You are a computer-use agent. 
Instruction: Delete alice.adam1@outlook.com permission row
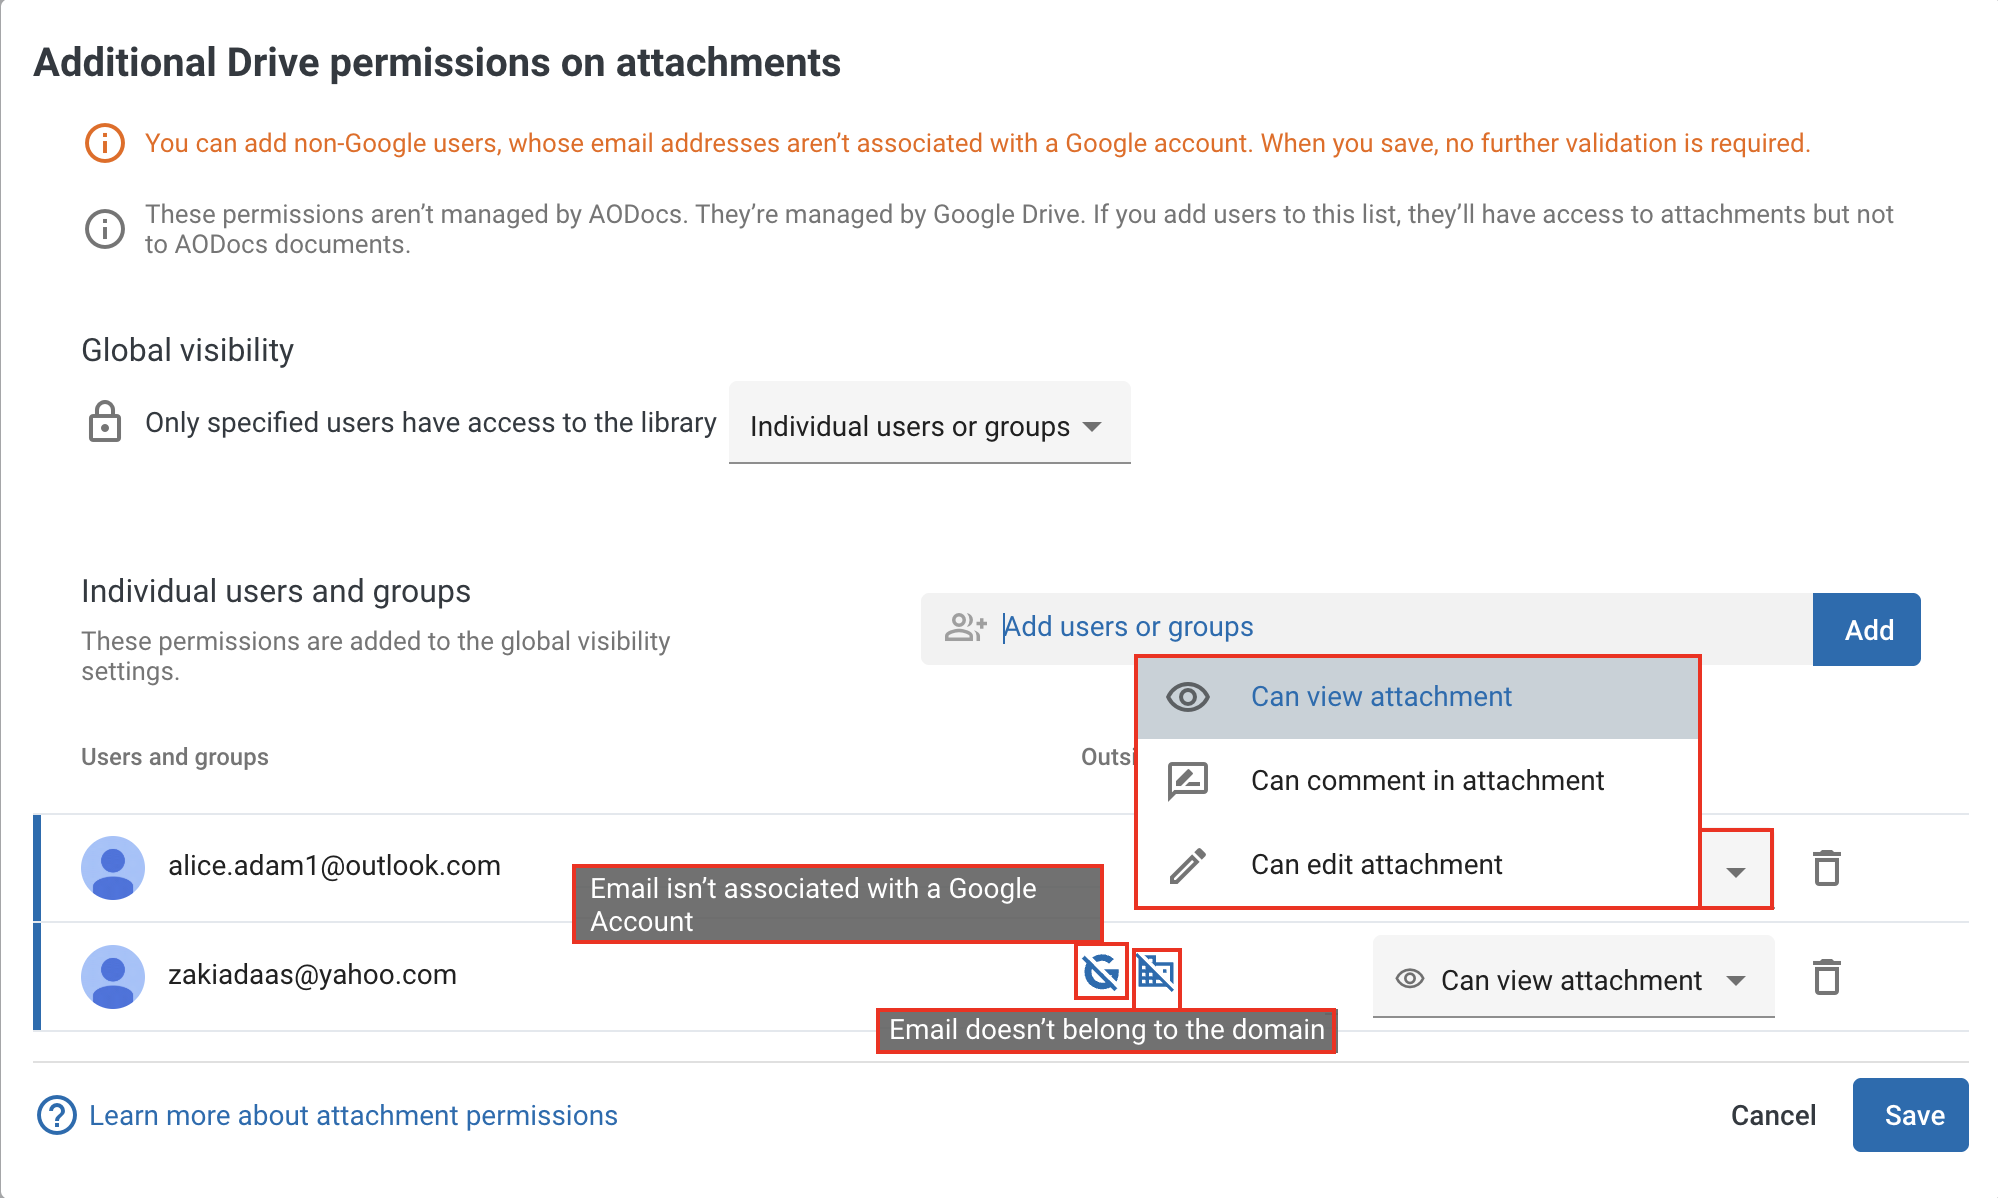click(1826, 868)
